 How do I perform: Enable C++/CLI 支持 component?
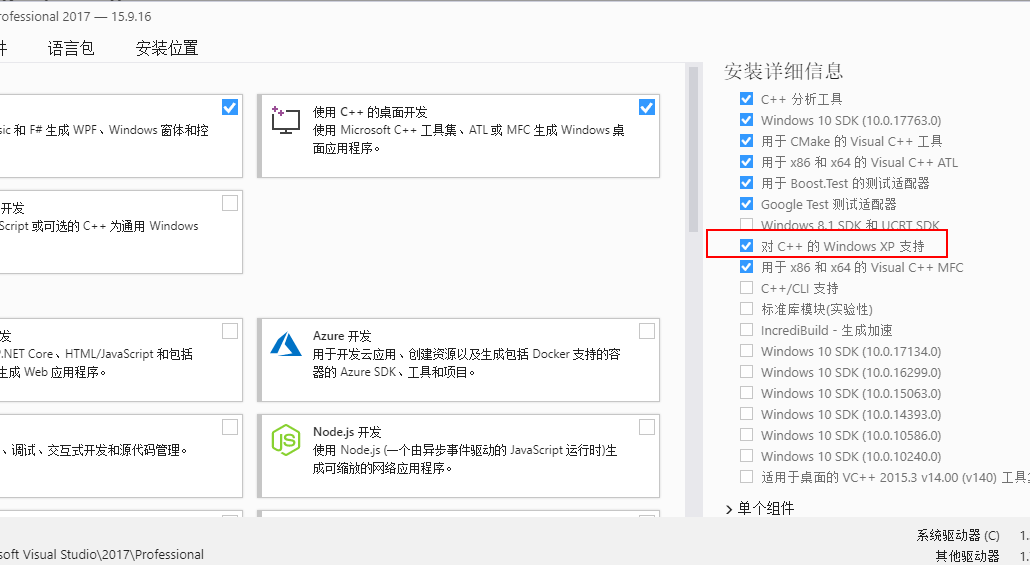(746, 288)
